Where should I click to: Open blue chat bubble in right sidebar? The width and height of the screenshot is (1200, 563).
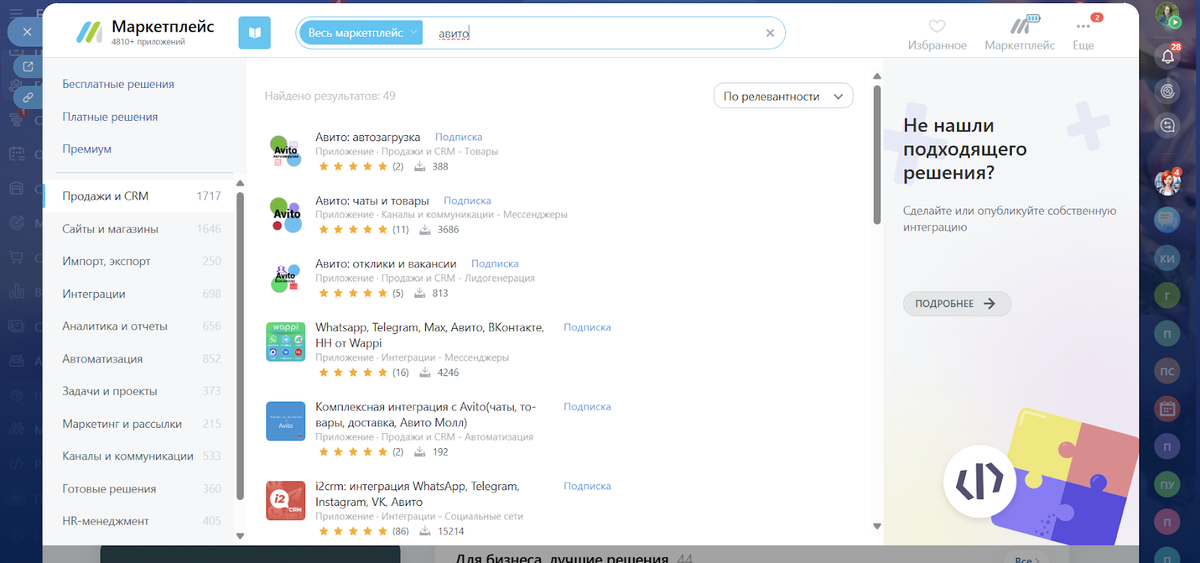click(x=1167, y=220)
